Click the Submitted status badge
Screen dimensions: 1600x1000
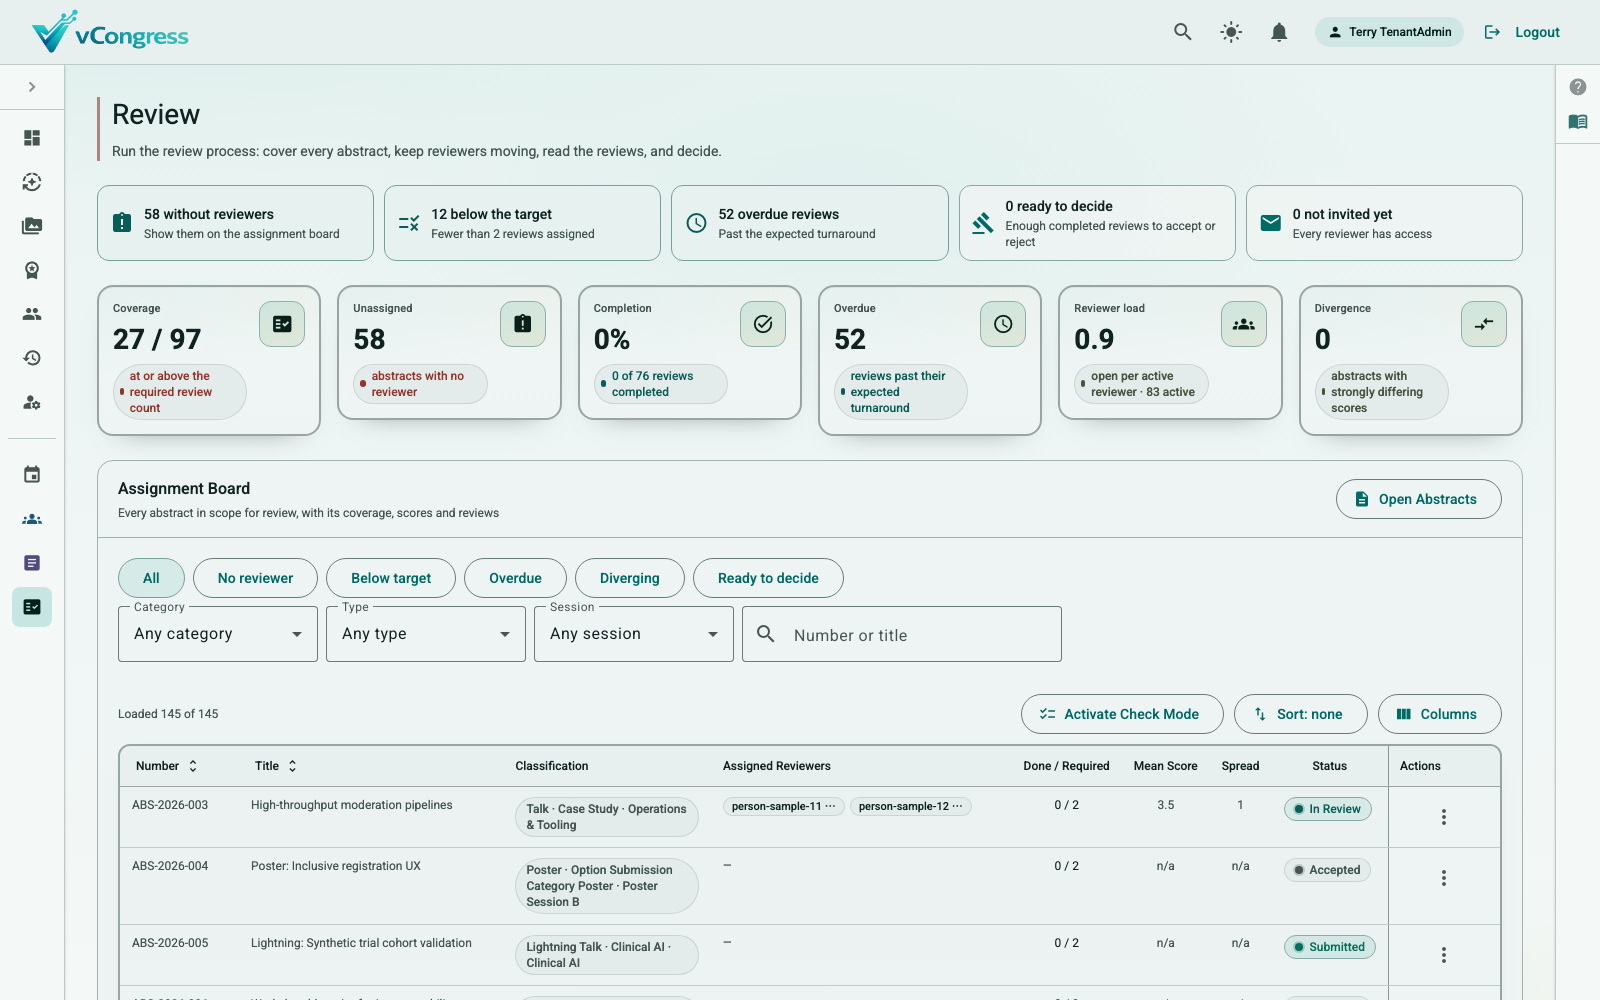[1329, 947]
